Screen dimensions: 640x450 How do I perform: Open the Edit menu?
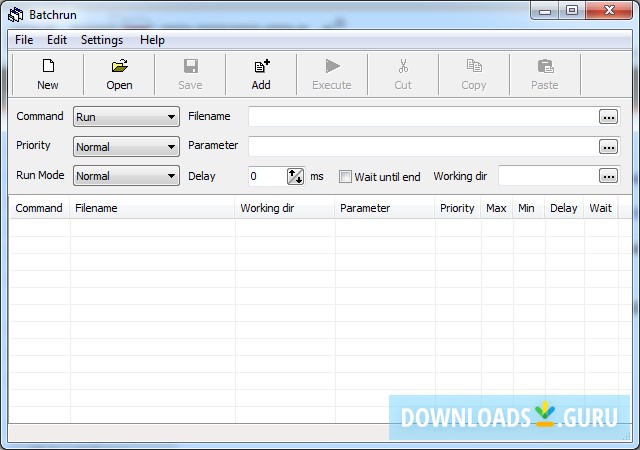pyautogui.click(x=57, y=40)
